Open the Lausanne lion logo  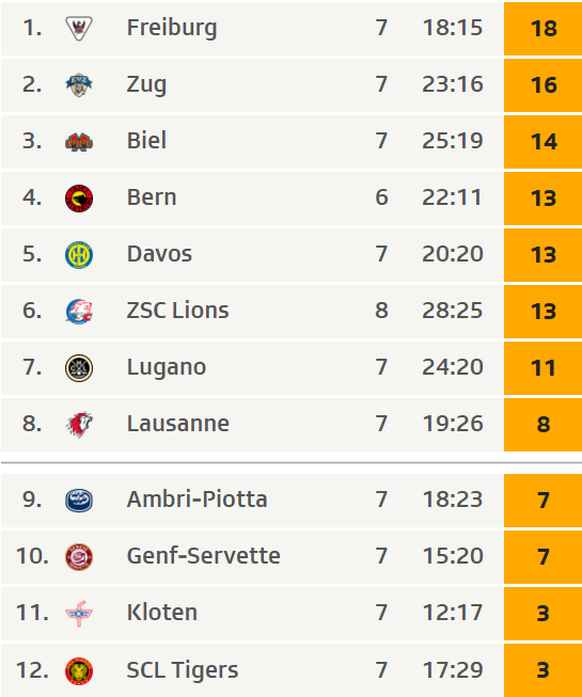click(x=79, y=425)
